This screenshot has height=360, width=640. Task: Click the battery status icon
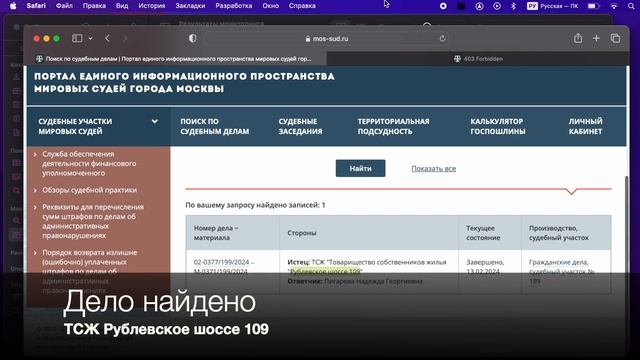pos(593,6)
